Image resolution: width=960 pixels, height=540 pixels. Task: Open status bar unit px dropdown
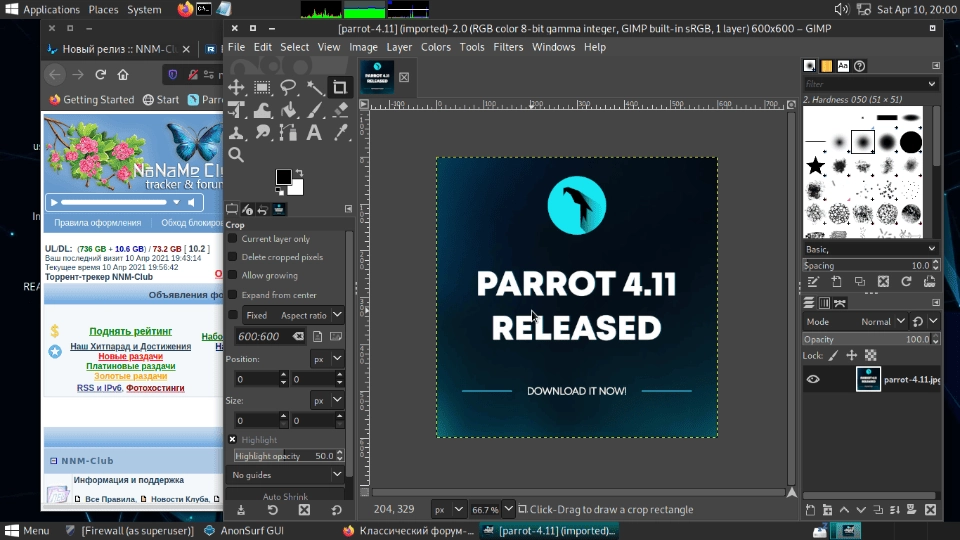(x=449, y=509)
